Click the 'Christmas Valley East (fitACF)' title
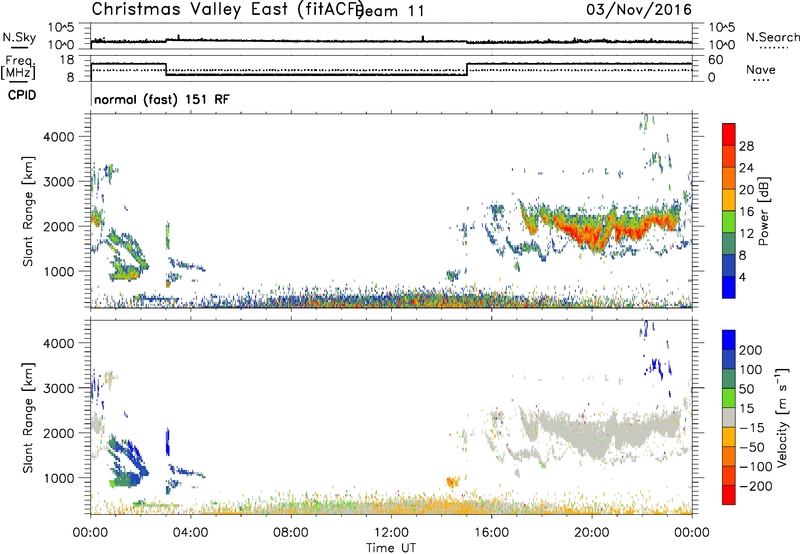 [228, 9]
